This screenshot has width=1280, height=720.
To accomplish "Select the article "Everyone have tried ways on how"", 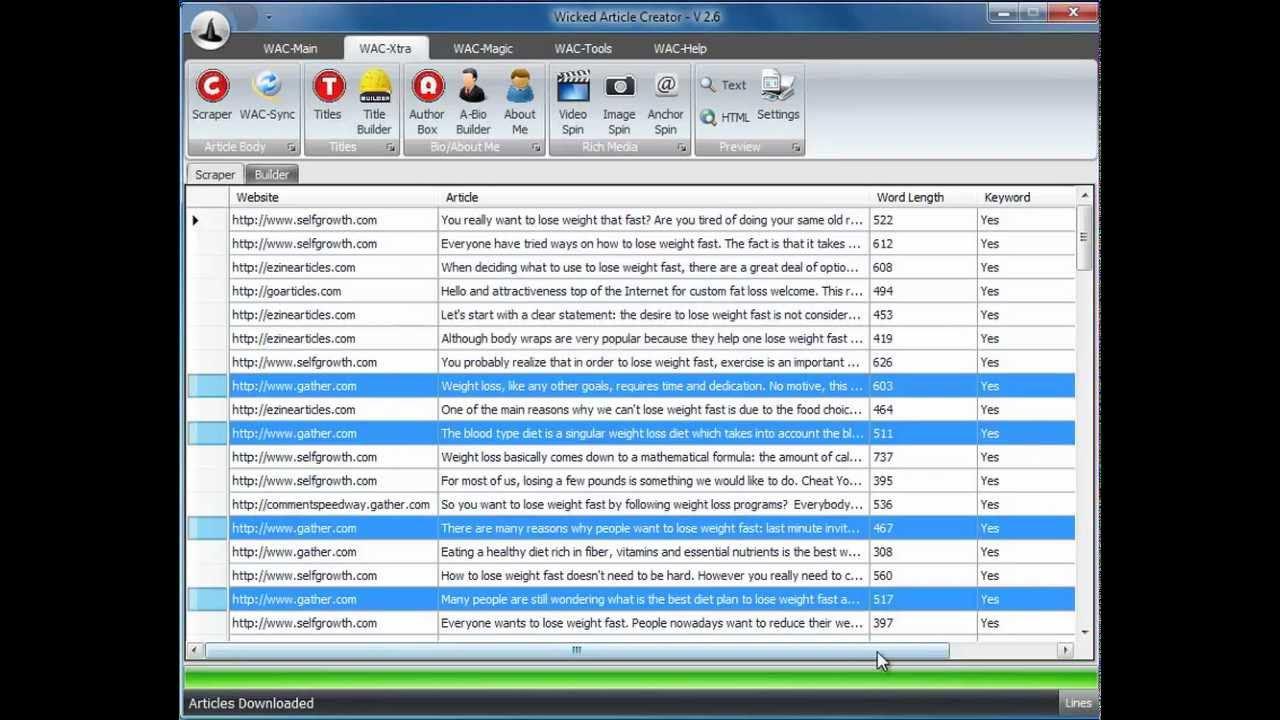I will pyautogui.click(x=654, y=244).
